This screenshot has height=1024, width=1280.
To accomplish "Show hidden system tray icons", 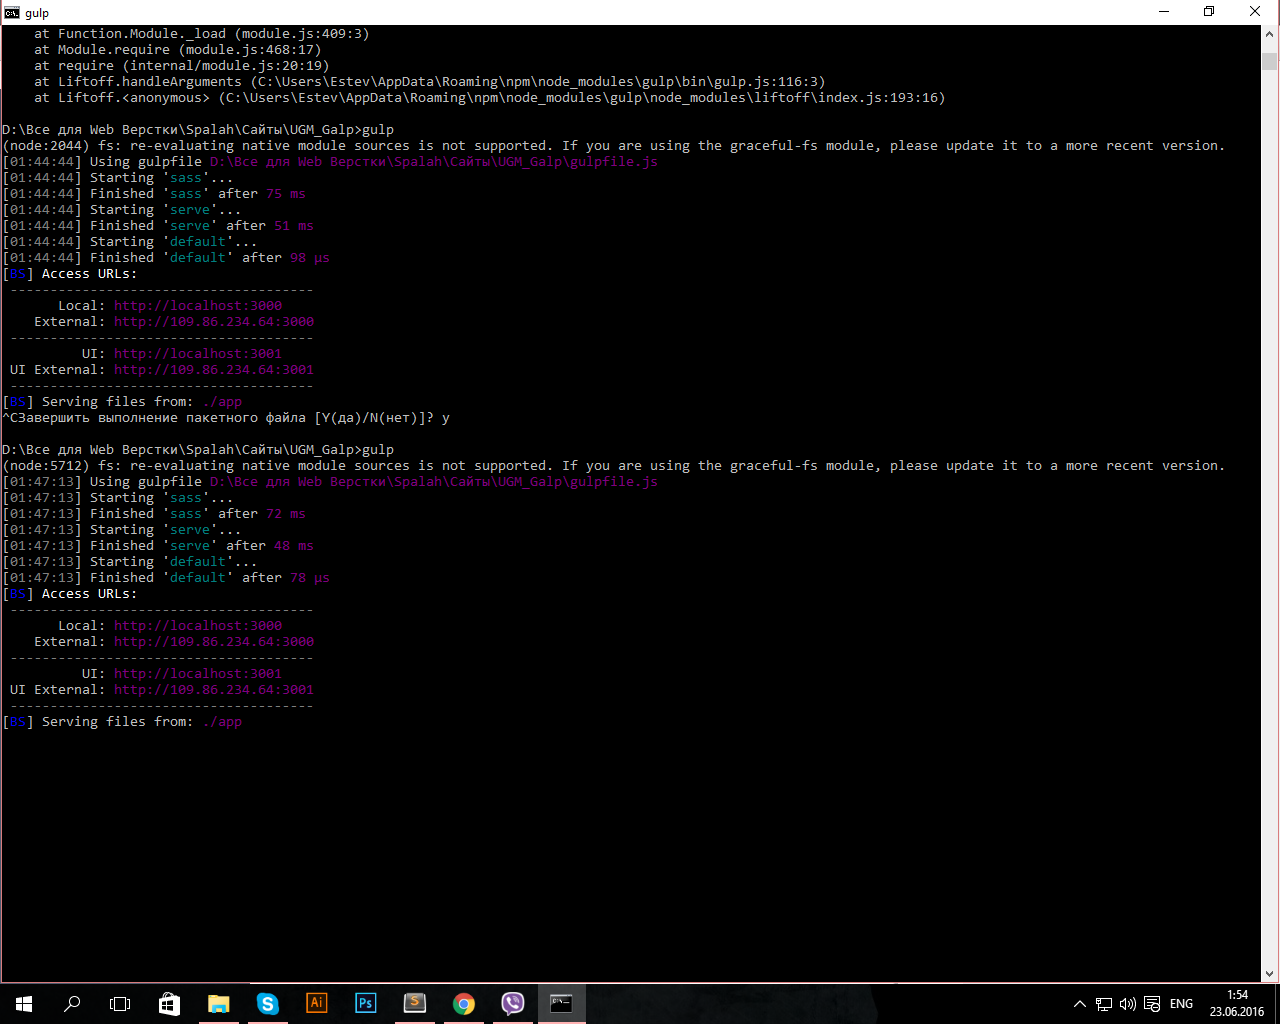I will (1079, 1004).
